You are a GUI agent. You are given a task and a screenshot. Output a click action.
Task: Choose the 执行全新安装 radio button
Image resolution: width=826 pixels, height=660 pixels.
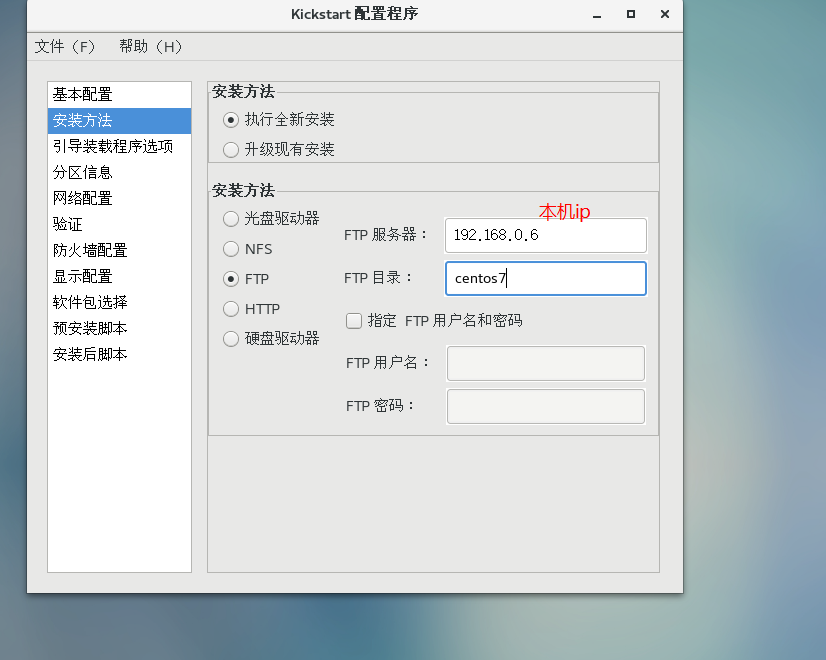[x=231, y=120]
